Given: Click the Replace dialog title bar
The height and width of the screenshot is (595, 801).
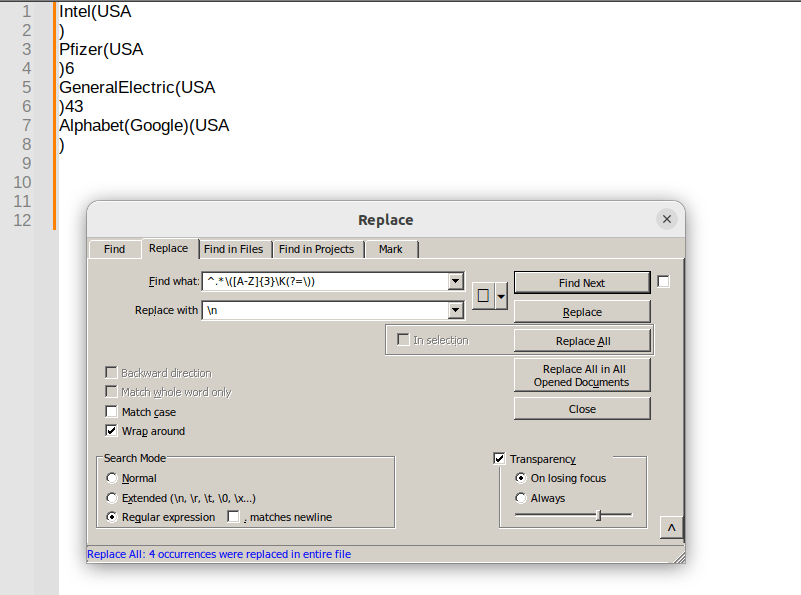Looking at the screenshot, I should click(386, 220).
